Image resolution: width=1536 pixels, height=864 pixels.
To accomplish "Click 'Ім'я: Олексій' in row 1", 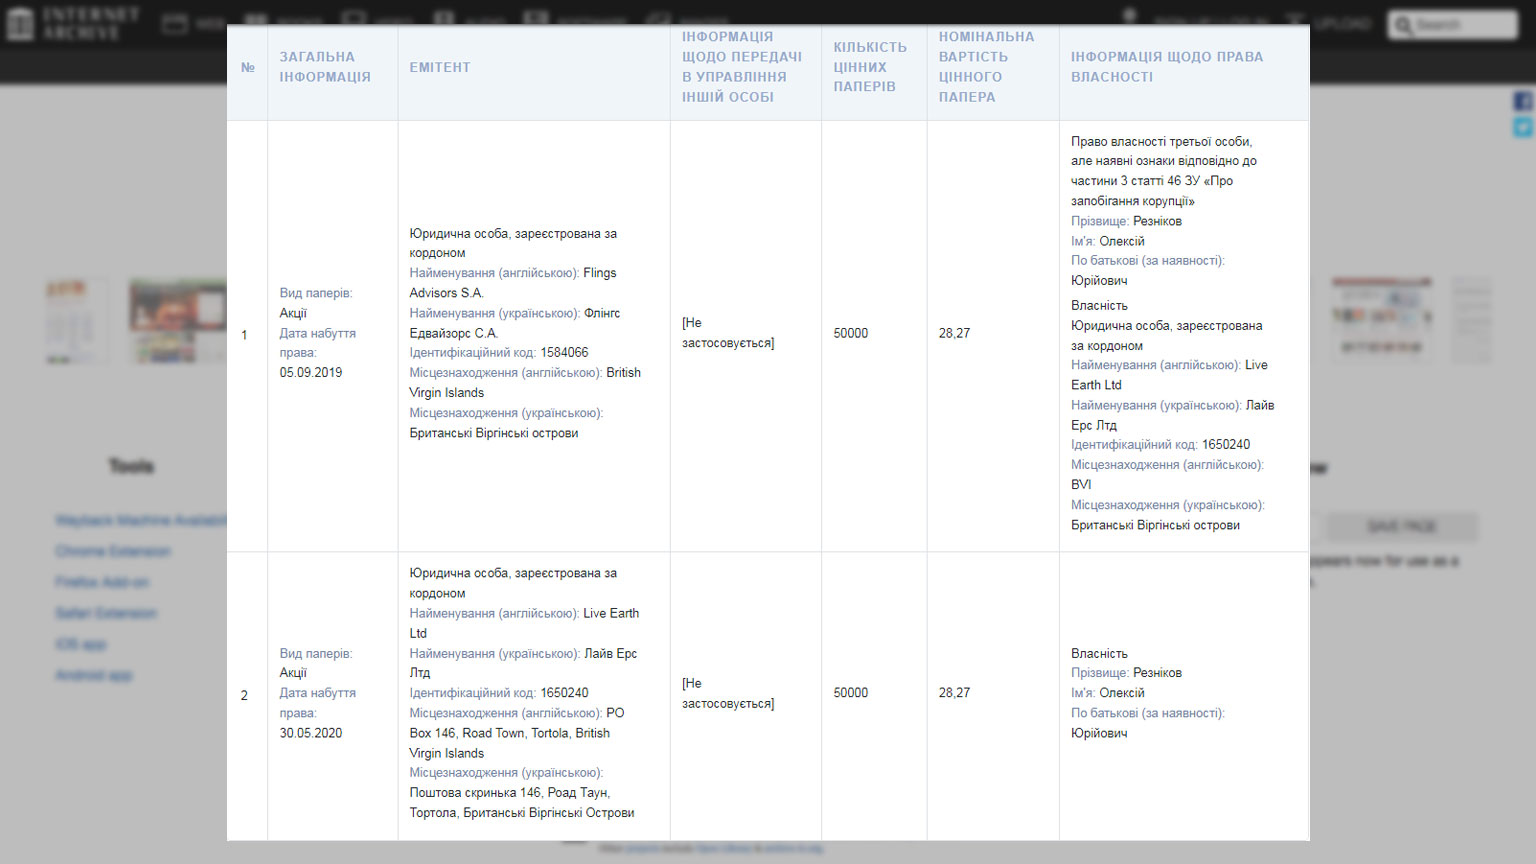I will pos(1108,241).
